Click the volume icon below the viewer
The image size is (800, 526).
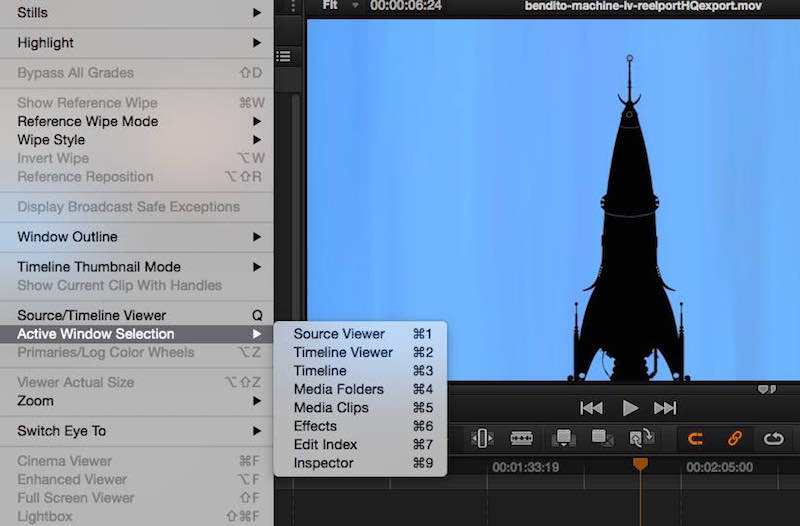(x=767, y=390)
